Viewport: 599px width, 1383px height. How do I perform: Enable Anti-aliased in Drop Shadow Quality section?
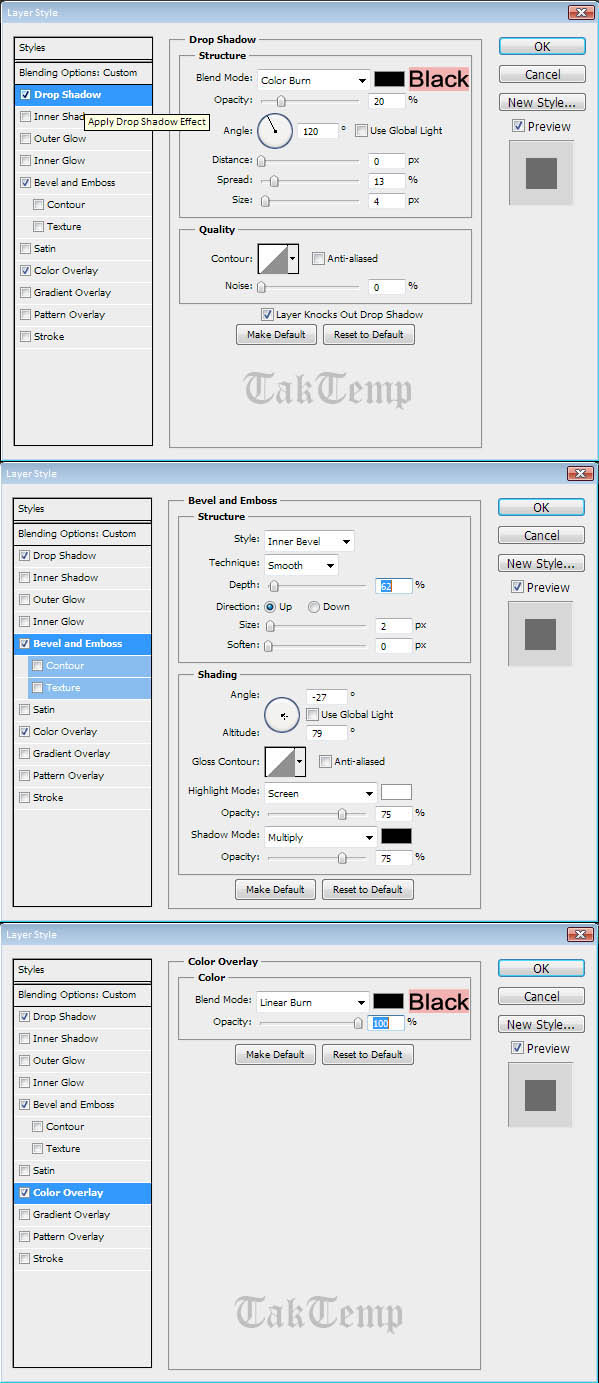click(x=318, y=258)
